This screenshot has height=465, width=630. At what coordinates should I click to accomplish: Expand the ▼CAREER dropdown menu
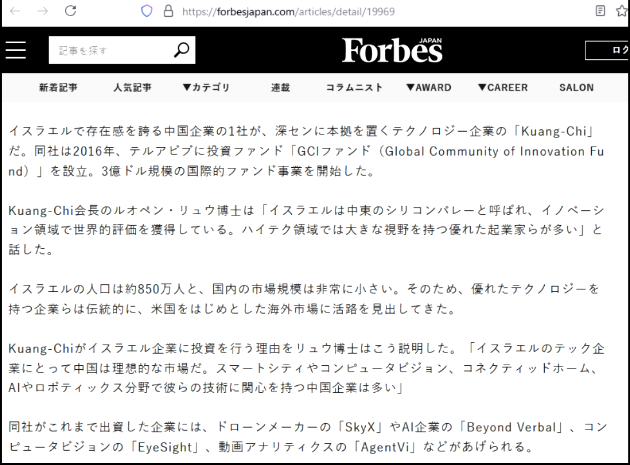point(502,88)
